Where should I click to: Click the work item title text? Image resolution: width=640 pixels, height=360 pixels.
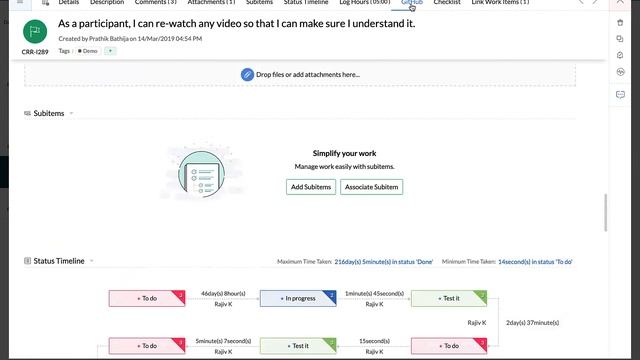[x=236, y=23]
